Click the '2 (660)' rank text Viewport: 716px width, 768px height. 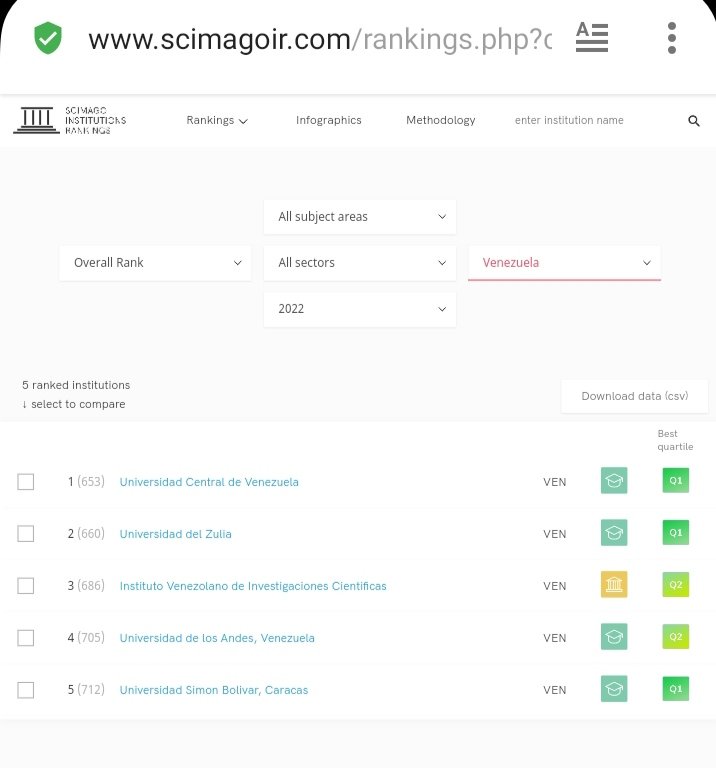tap(86, 533)
